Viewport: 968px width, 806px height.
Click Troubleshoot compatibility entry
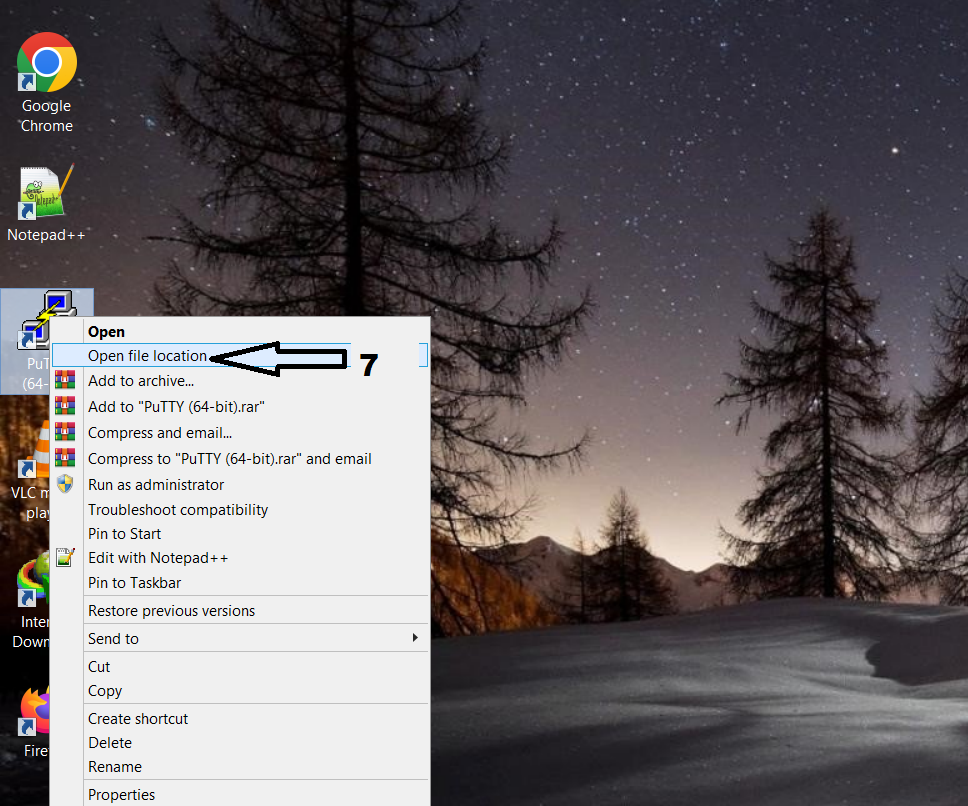point(178,510)
